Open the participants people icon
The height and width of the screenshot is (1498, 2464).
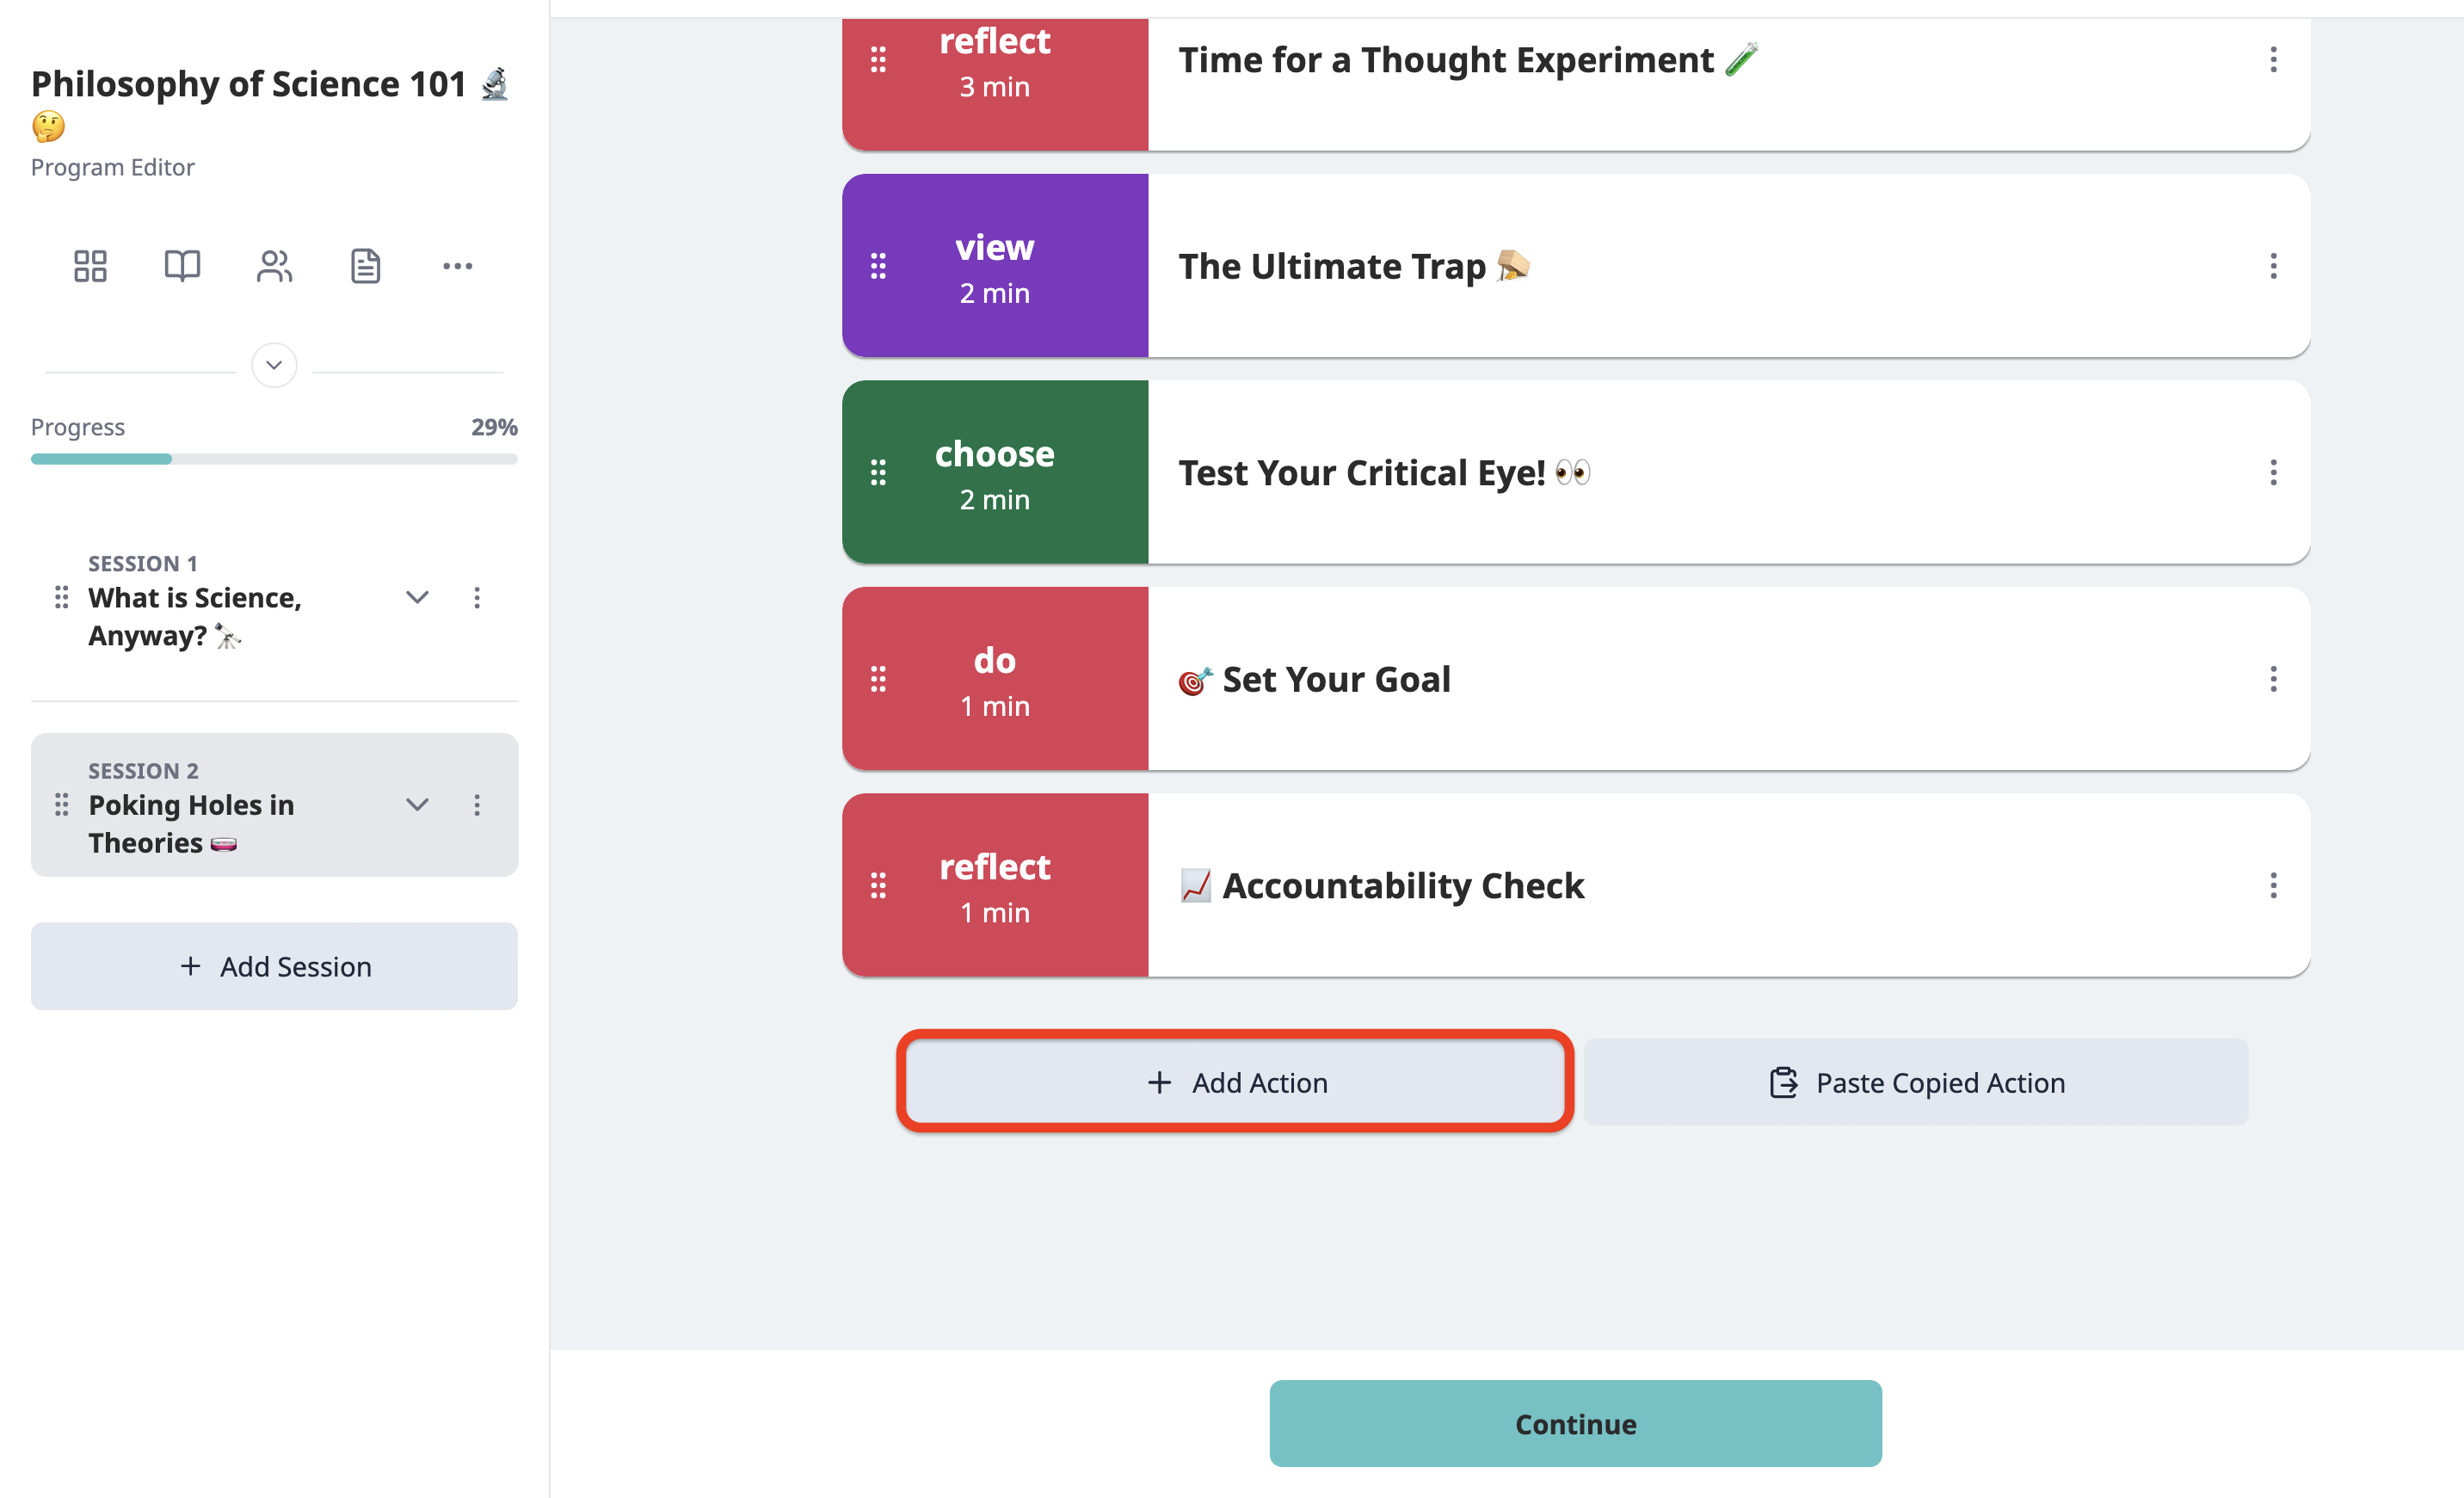pos(274,266)
